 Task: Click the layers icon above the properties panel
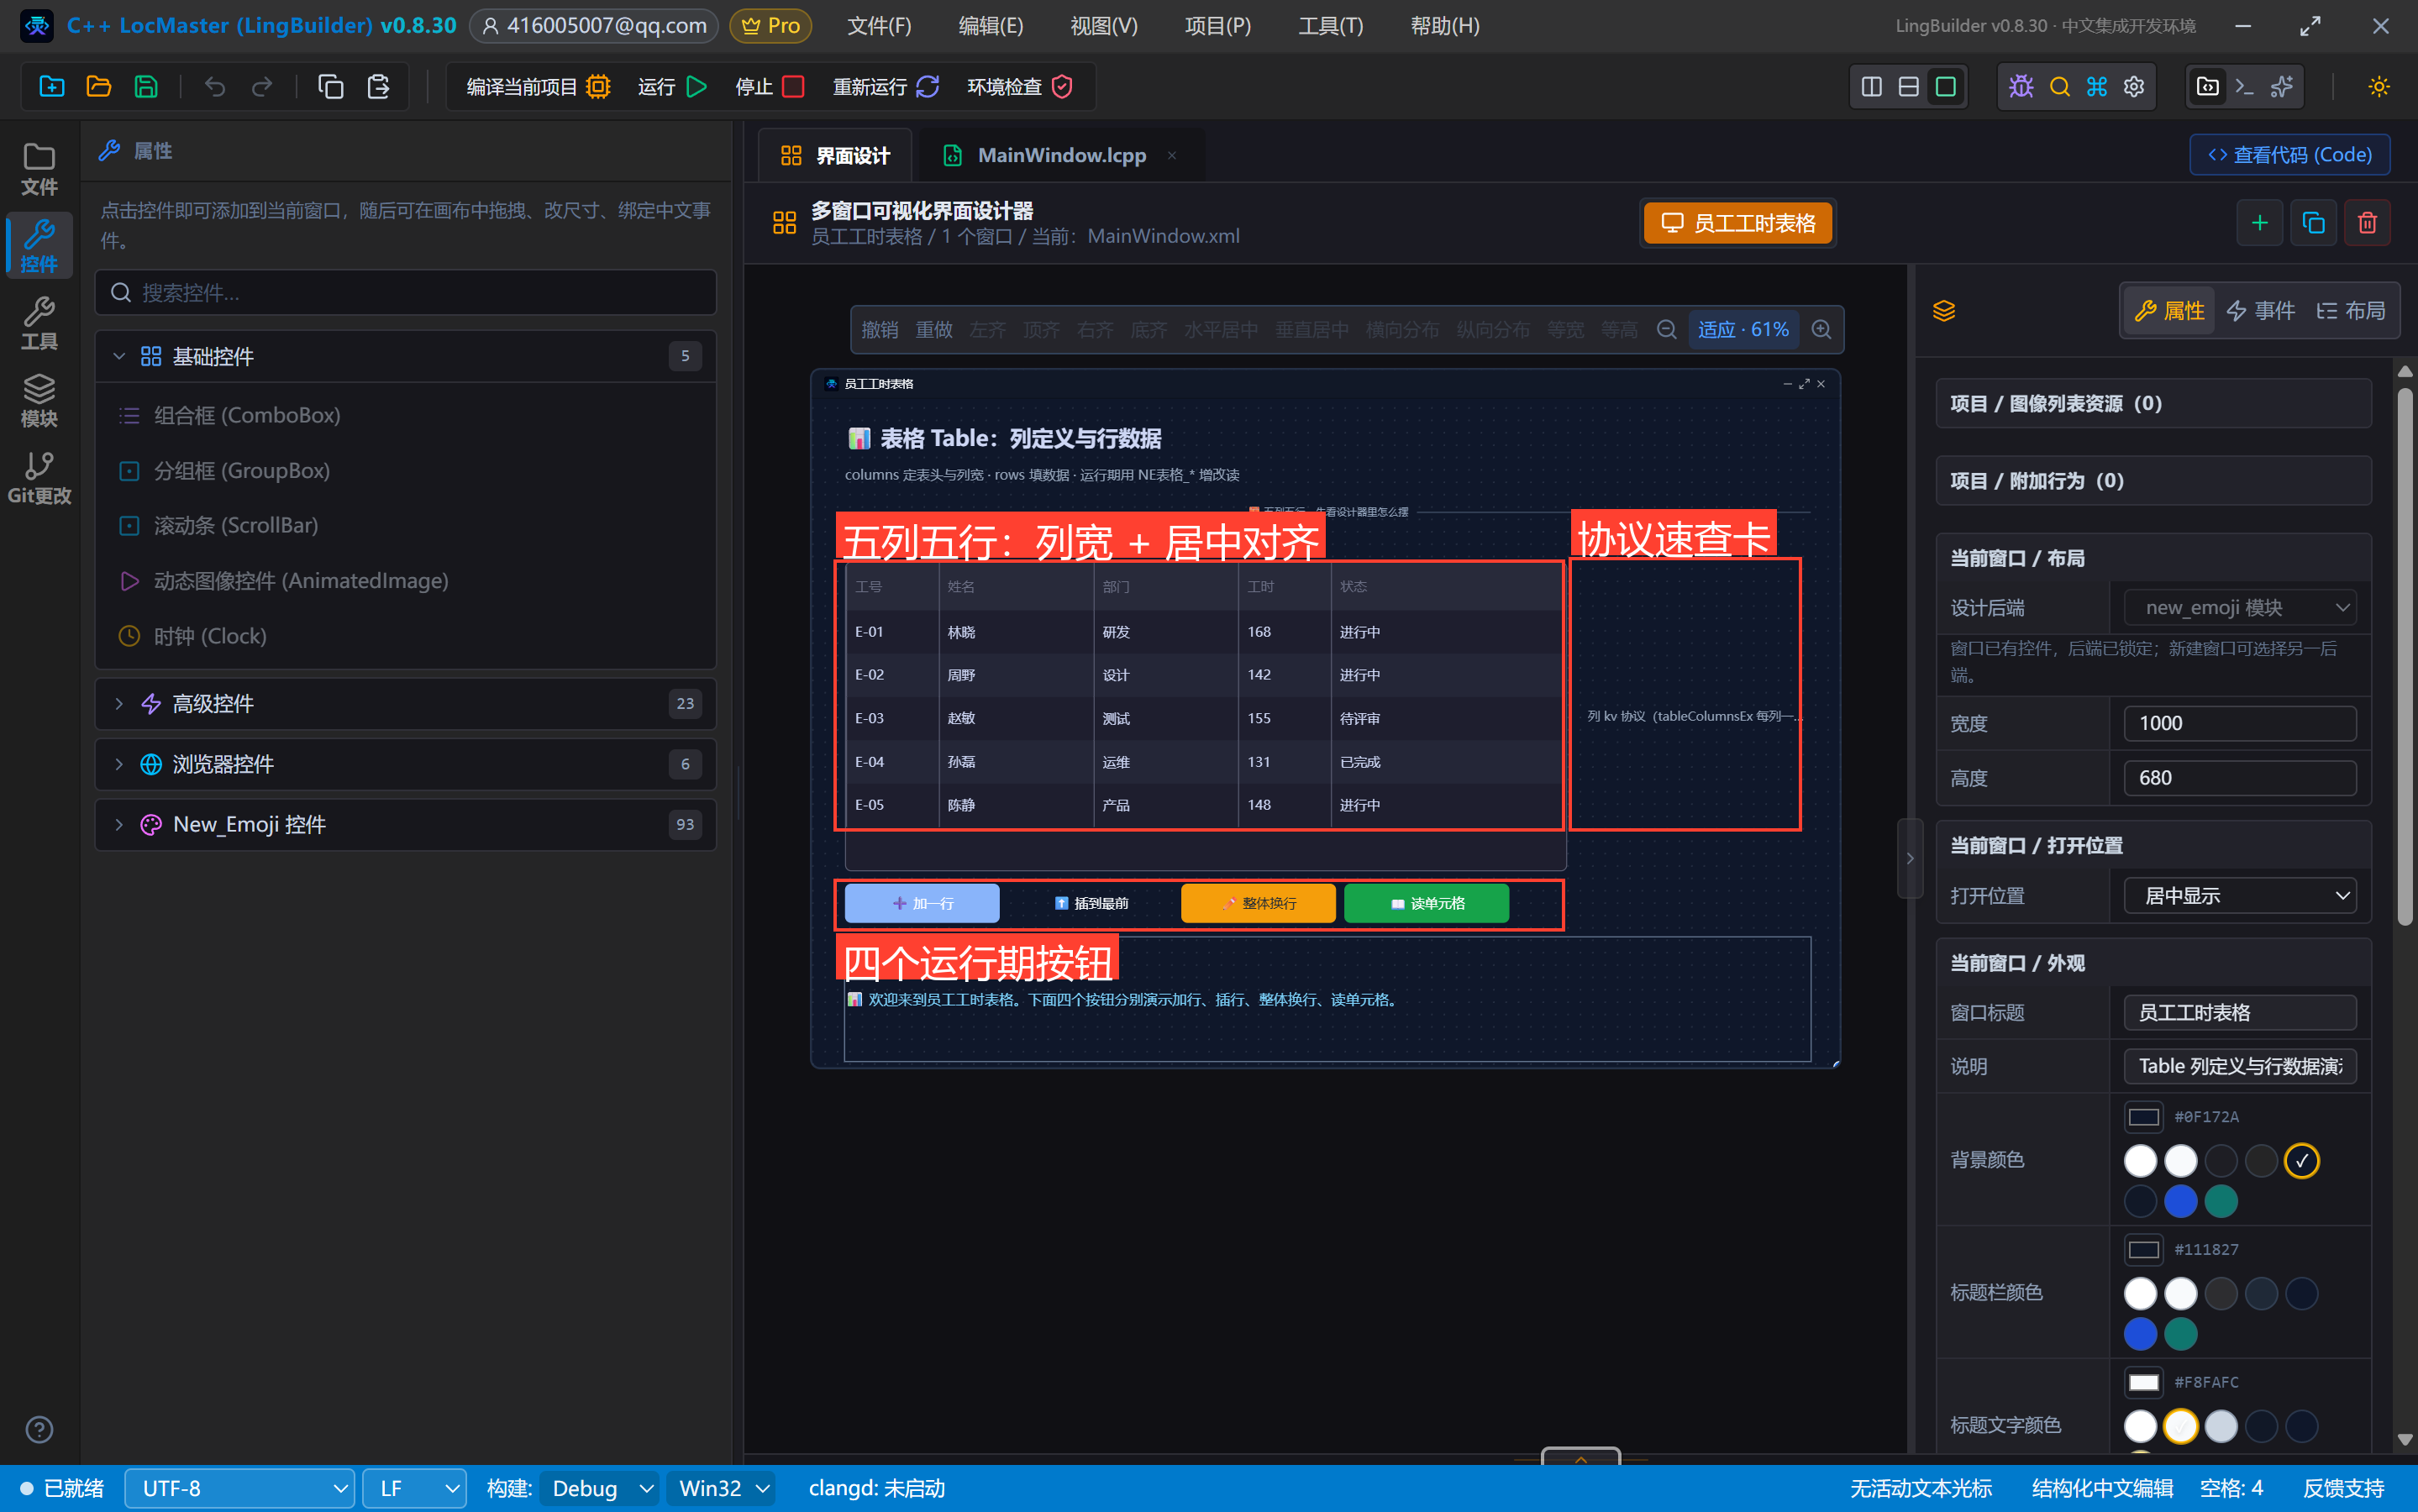pyautogui.click(x=1943, y=311)
